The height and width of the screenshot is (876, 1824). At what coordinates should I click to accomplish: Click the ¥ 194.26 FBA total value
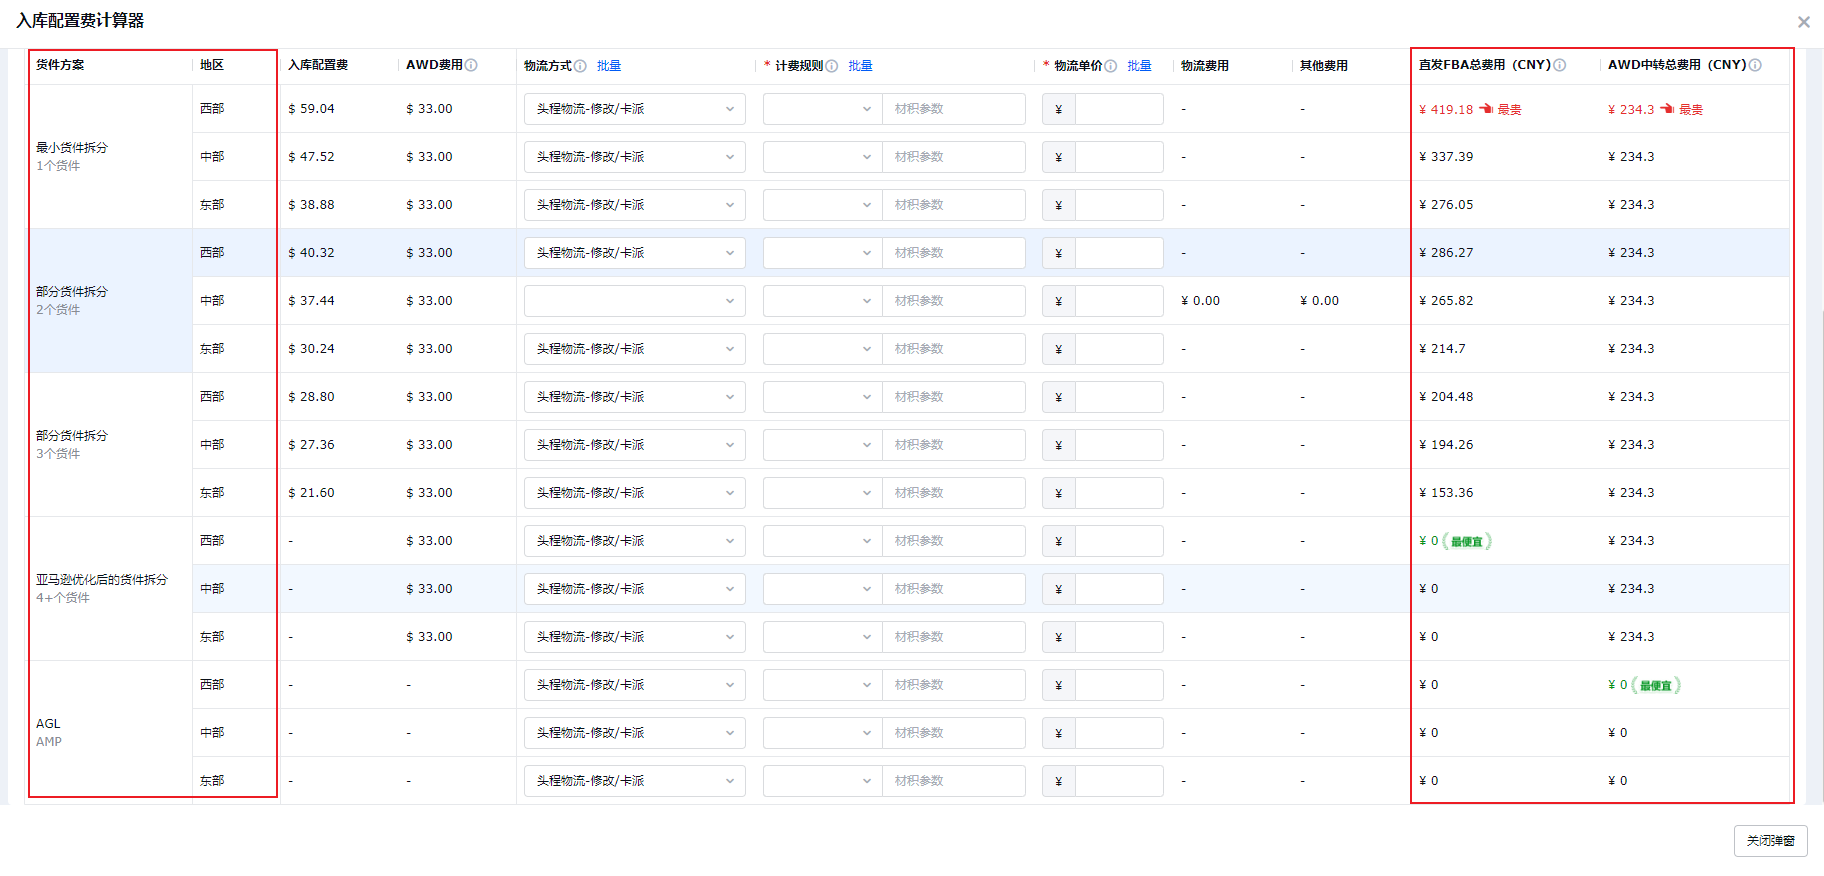1446,445
